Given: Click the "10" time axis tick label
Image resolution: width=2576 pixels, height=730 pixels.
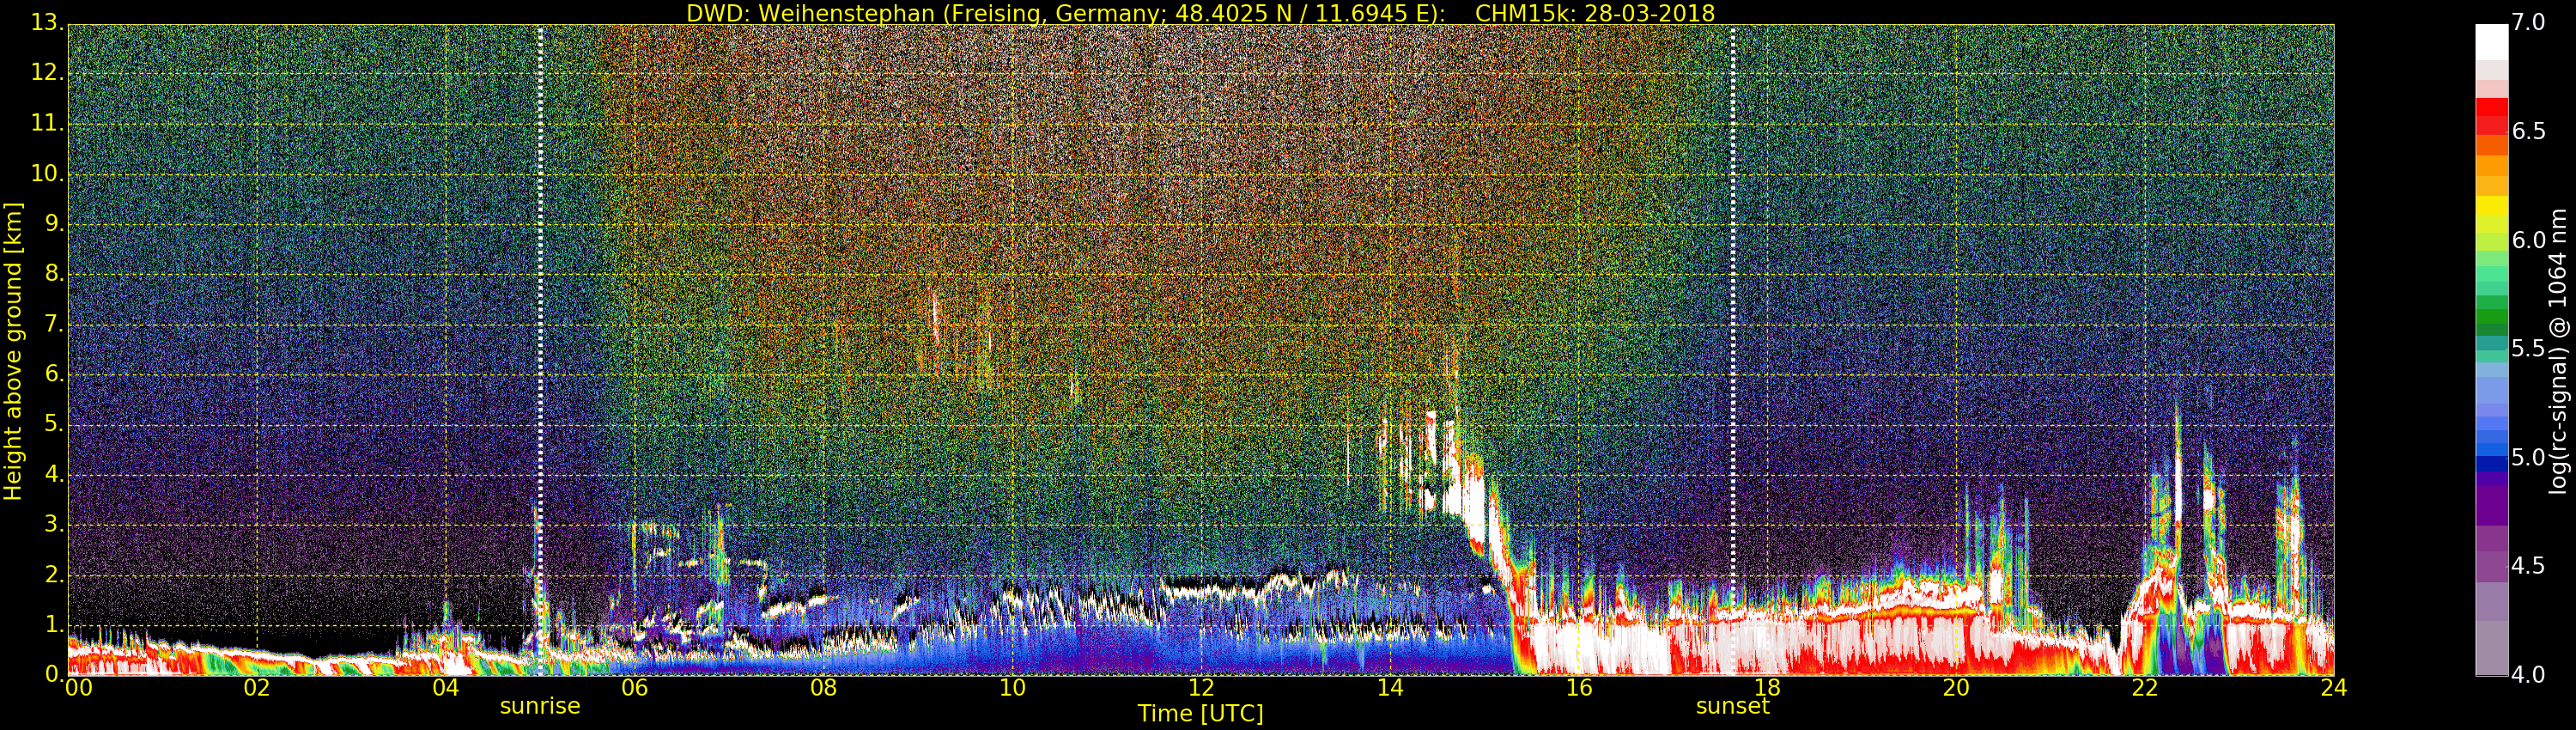Looking at the screenshot, I should pyautogui.click(x=1012, y=688).
